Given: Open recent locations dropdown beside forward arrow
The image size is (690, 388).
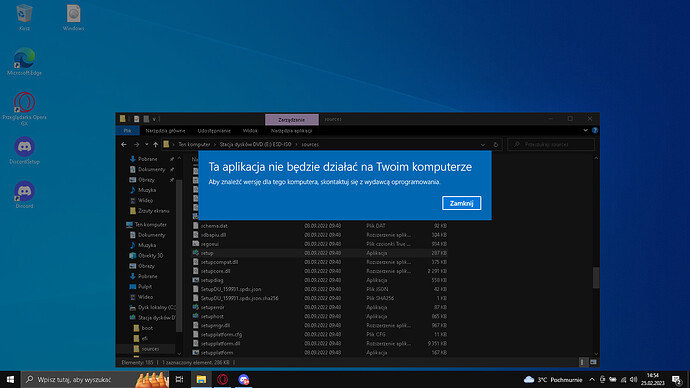Looking at the screenshot, I should pos(147,144).
